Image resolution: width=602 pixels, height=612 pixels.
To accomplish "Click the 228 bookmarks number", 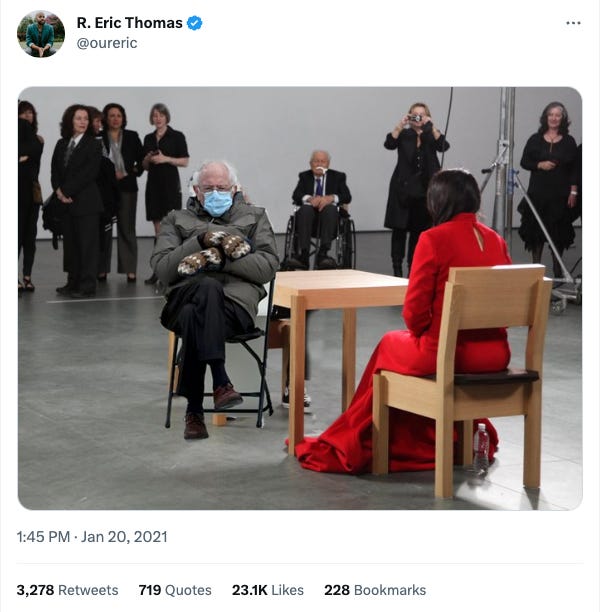I will [337, 590].
